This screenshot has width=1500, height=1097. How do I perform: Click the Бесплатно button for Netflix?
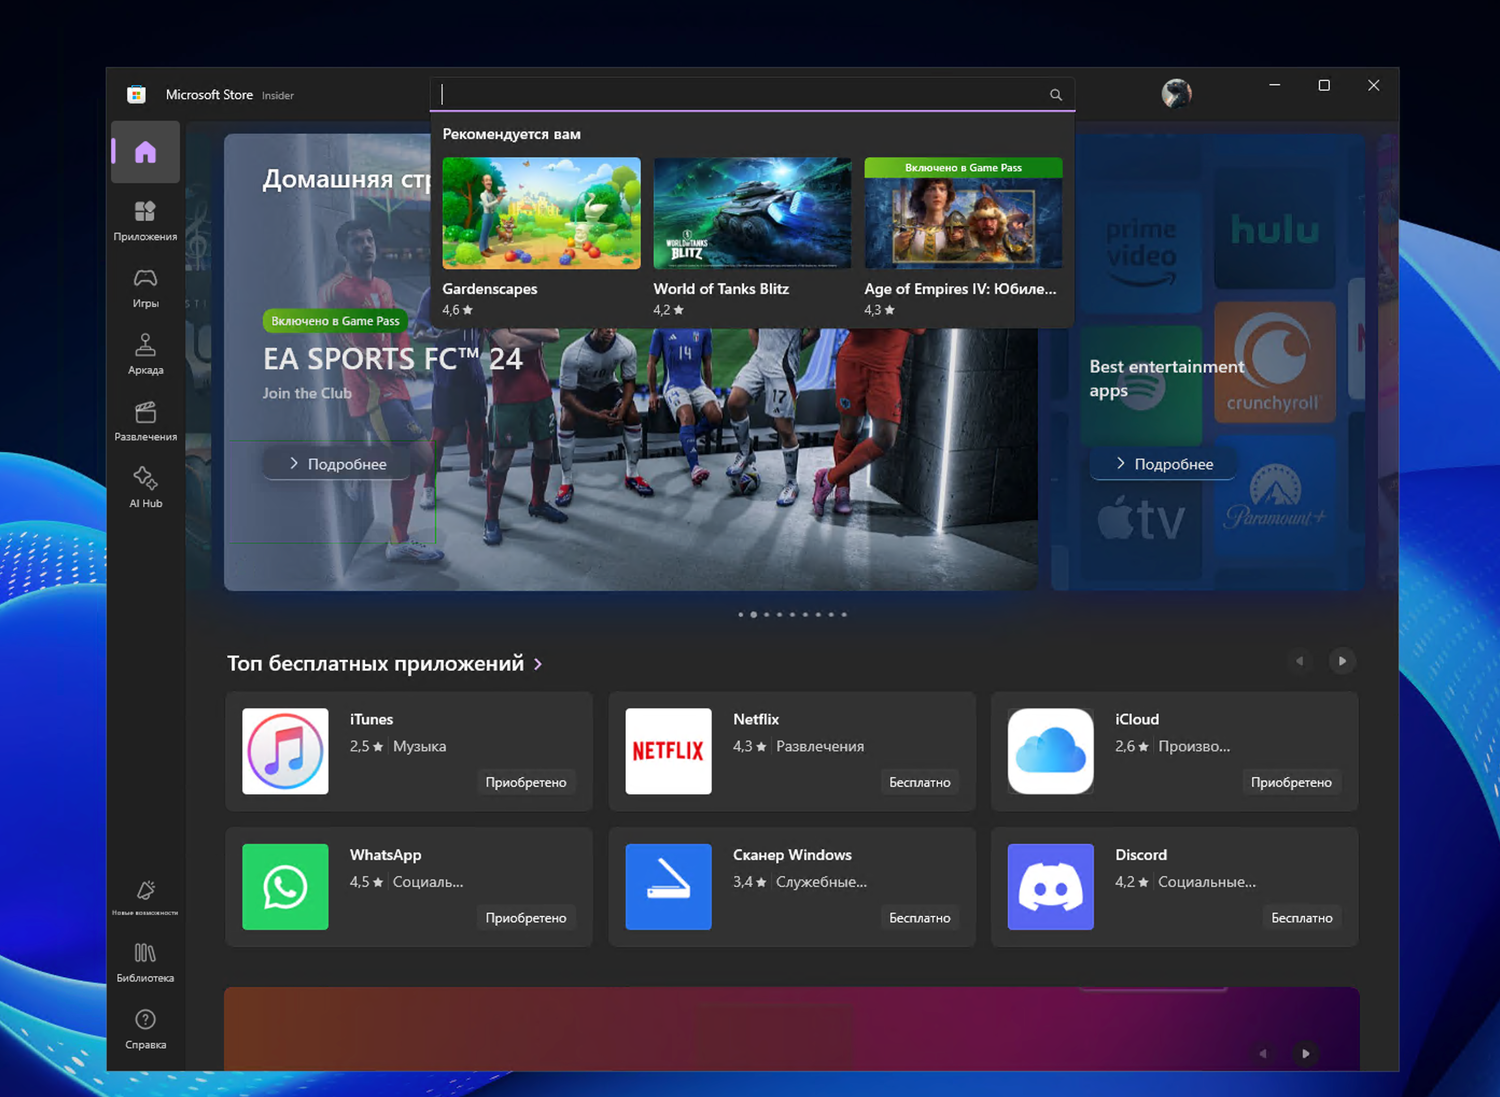pos(920,782)
